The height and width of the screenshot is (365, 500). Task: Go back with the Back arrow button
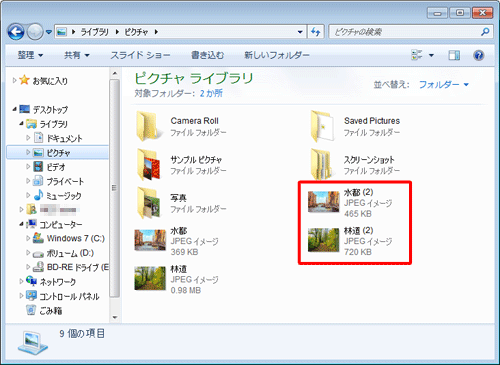click(16, 32)
